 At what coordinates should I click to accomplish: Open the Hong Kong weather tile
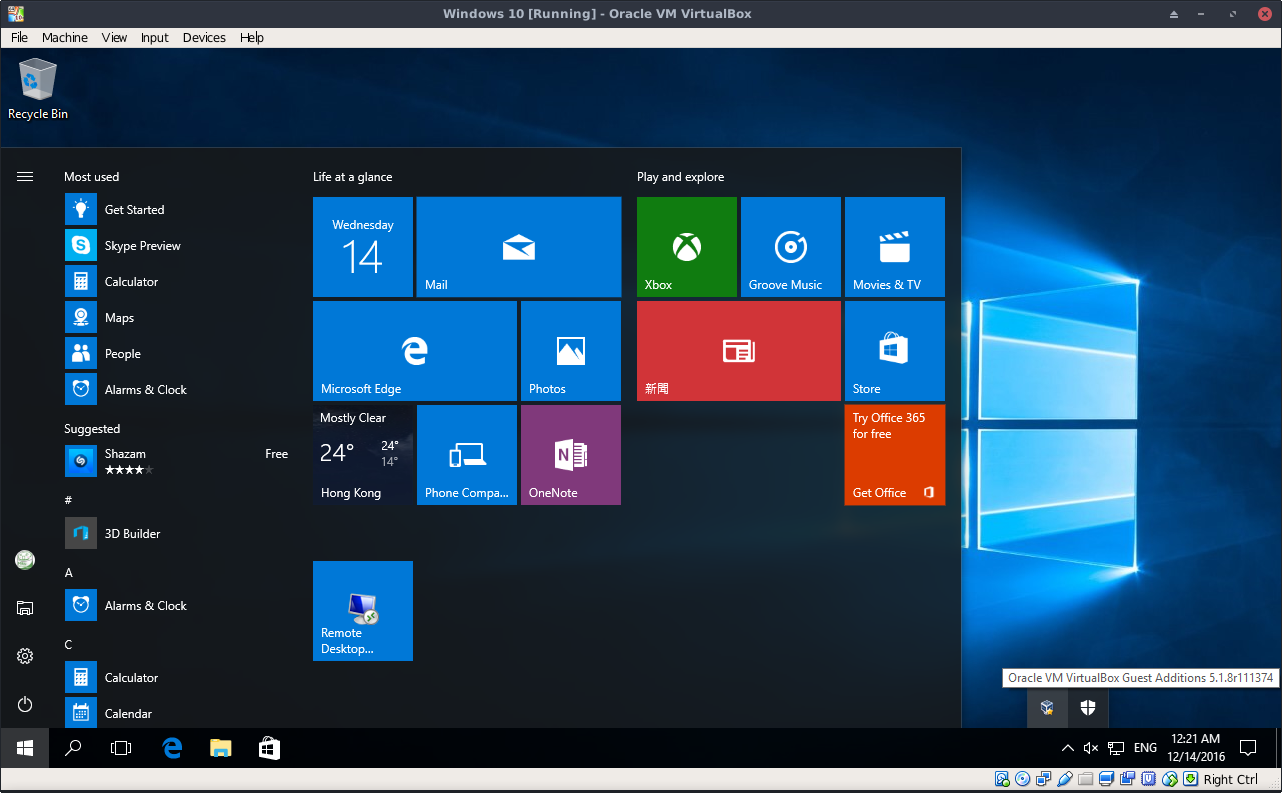coord(363,455)
